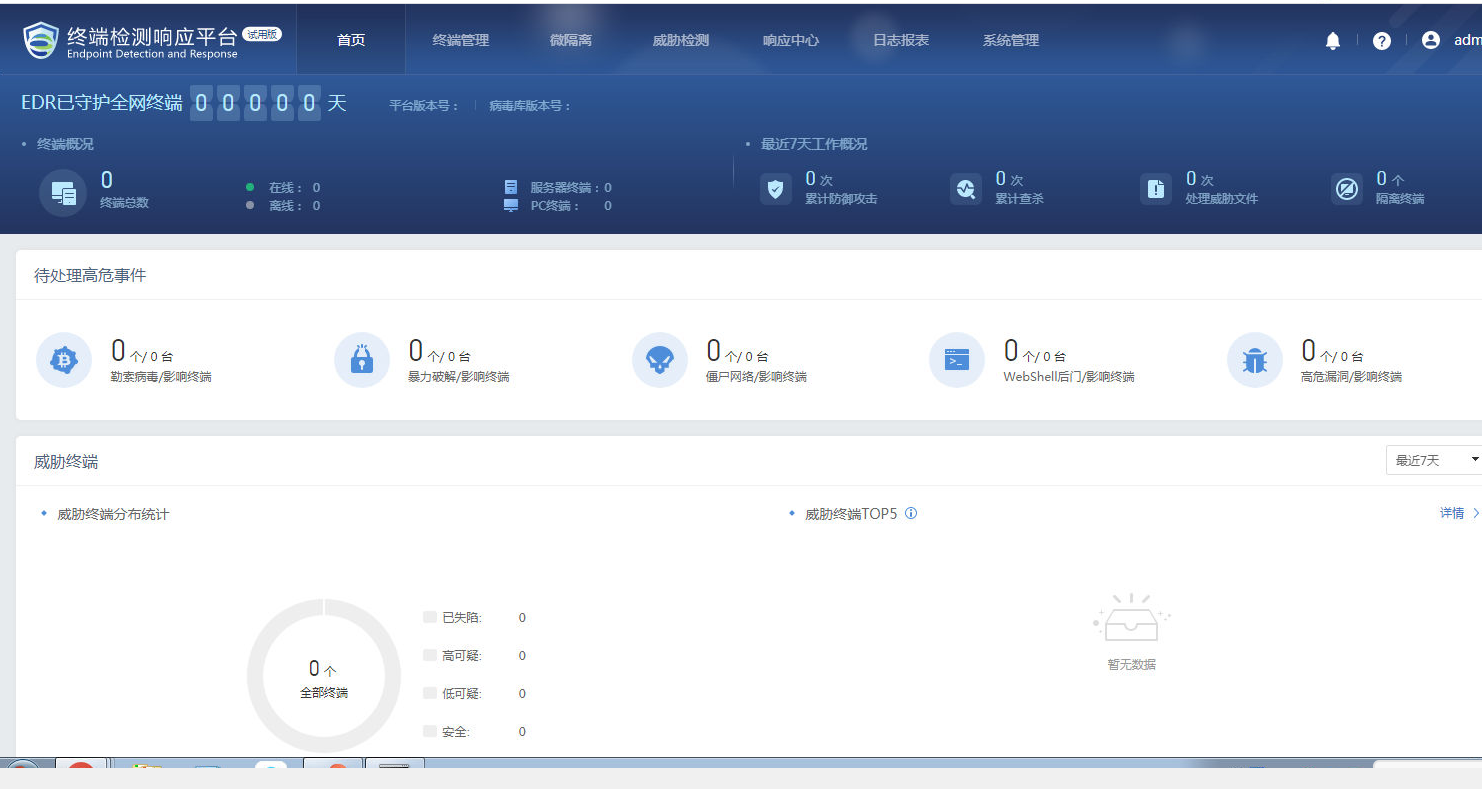The height and width of the screenshot is (789, 1482).
Task: Click the 勒索病毒 ransomware bitcoin icon
Action: click(x=63, y=360)
